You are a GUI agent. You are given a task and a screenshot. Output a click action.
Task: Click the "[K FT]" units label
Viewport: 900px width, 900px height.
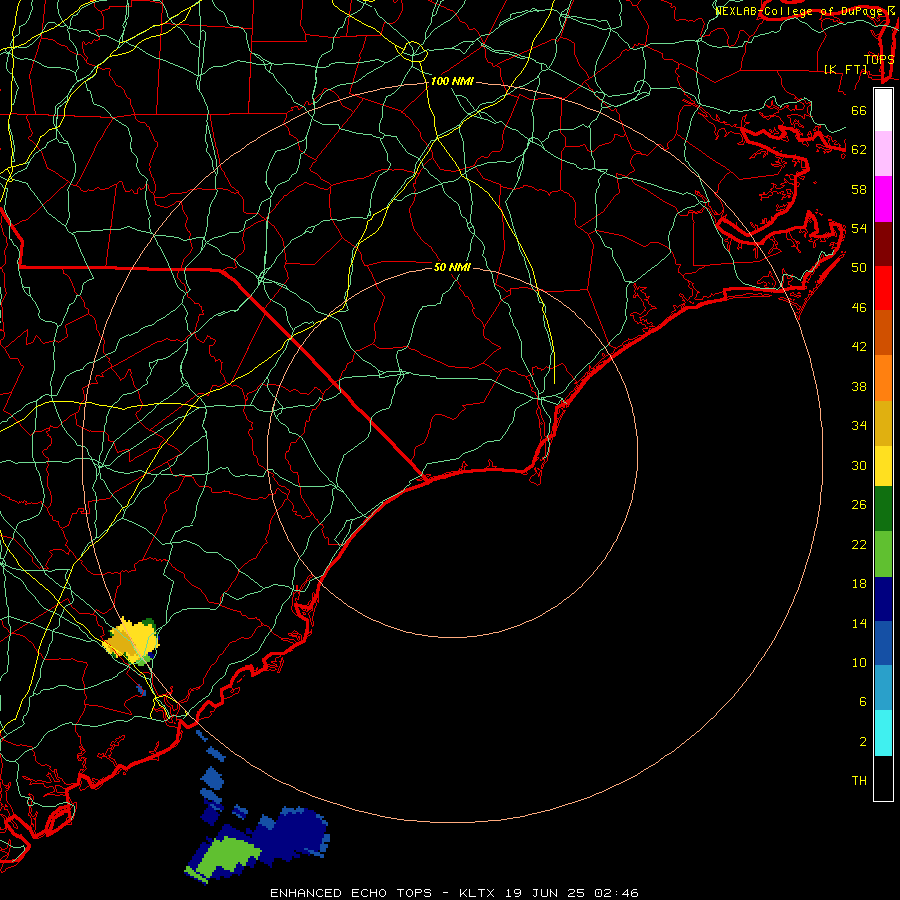846,69
